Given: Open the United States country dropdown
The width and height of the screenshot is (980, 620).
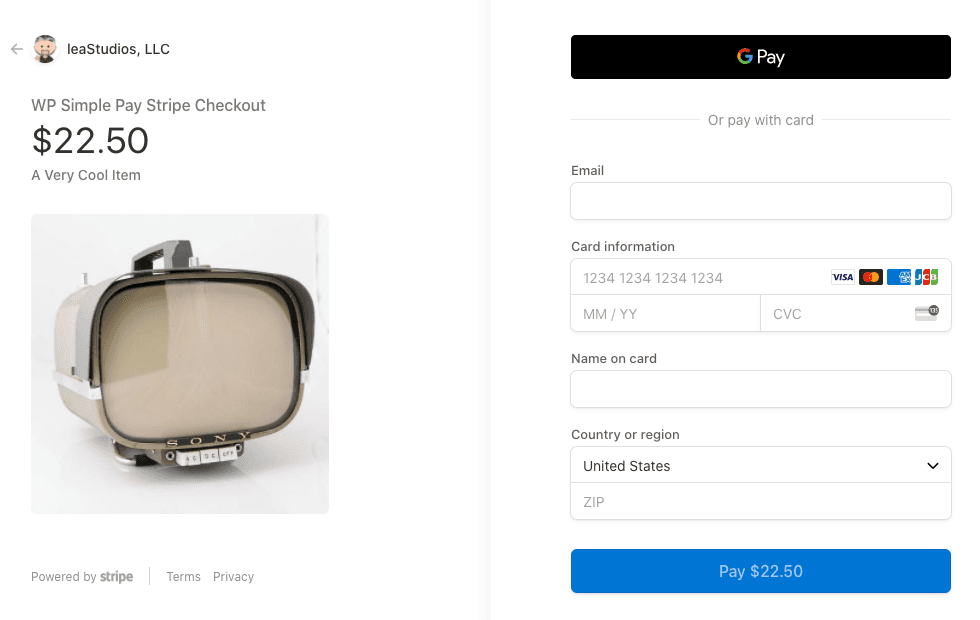Looking at the screenshot, I should (x=740, y=466).
